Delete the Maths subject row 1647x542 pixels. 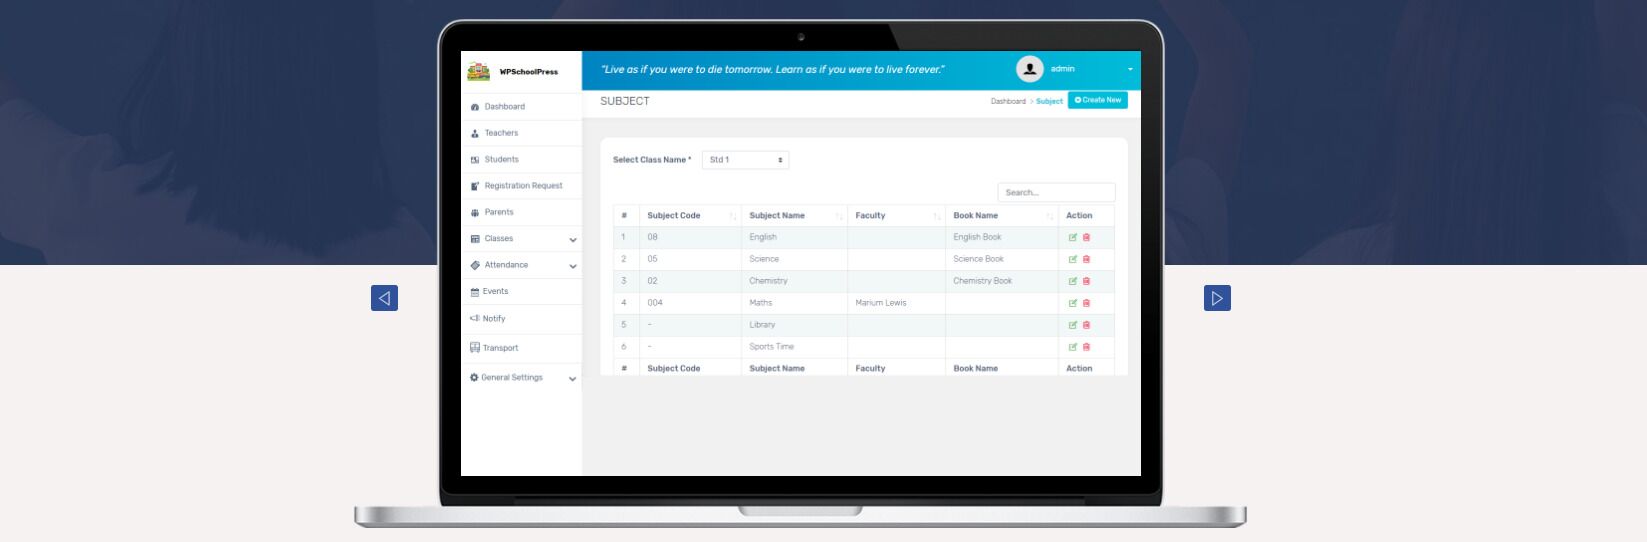coord(1086,303)
